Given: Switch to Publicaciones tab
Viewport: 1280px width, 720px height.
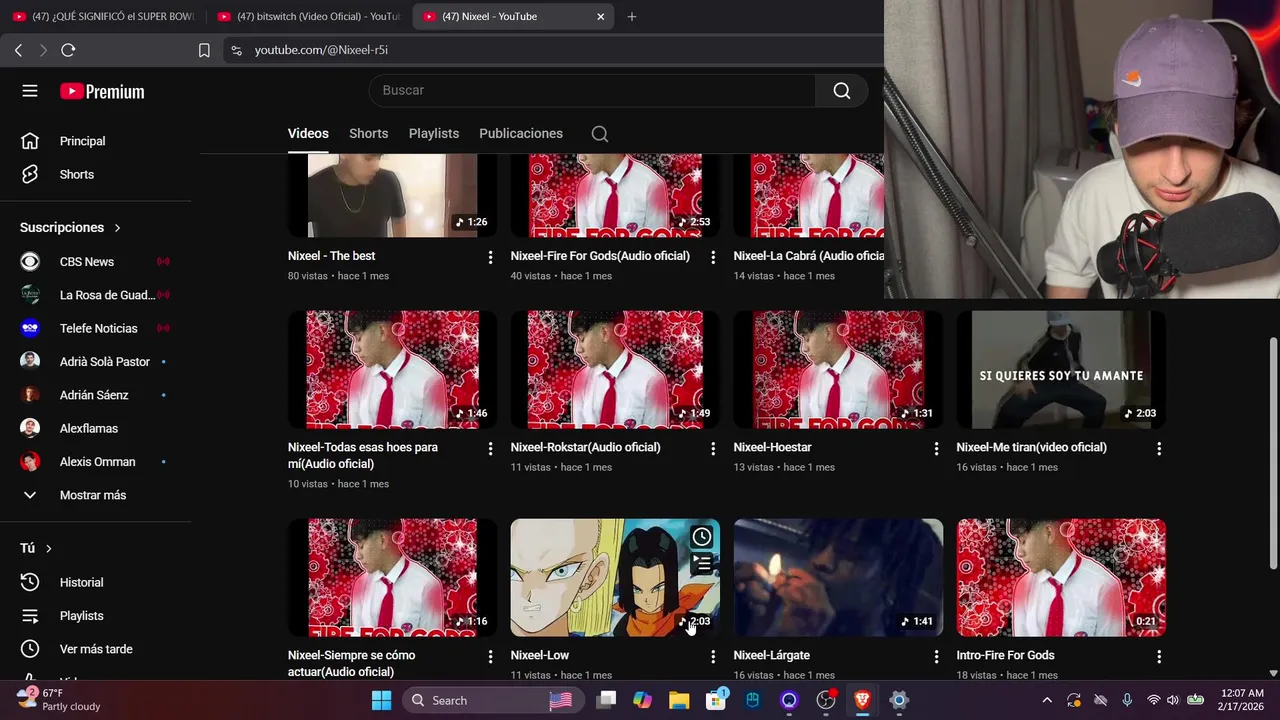Looking at the screenshot, I should pos(520,134).
